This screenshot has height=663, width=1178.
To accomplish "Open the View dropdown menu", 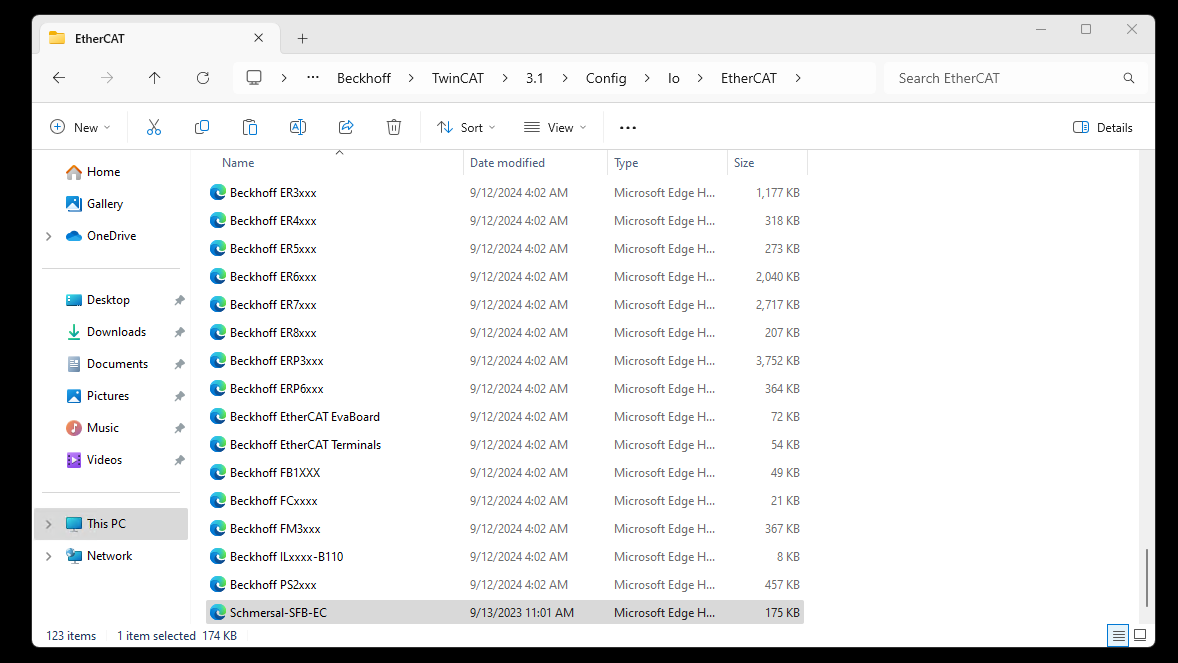I will [555, 128].
